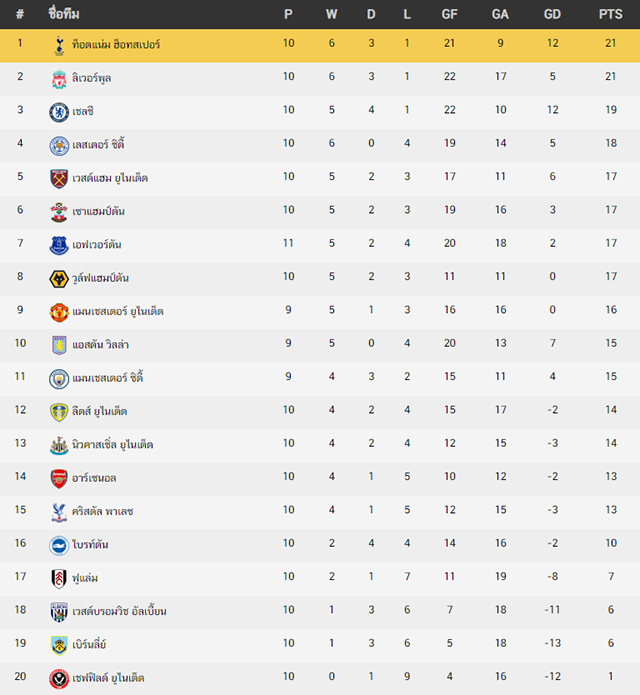This screenshot has height=695, width=640.
Task: Click the Liverpool club crest
Action: (x=59, y=79)
